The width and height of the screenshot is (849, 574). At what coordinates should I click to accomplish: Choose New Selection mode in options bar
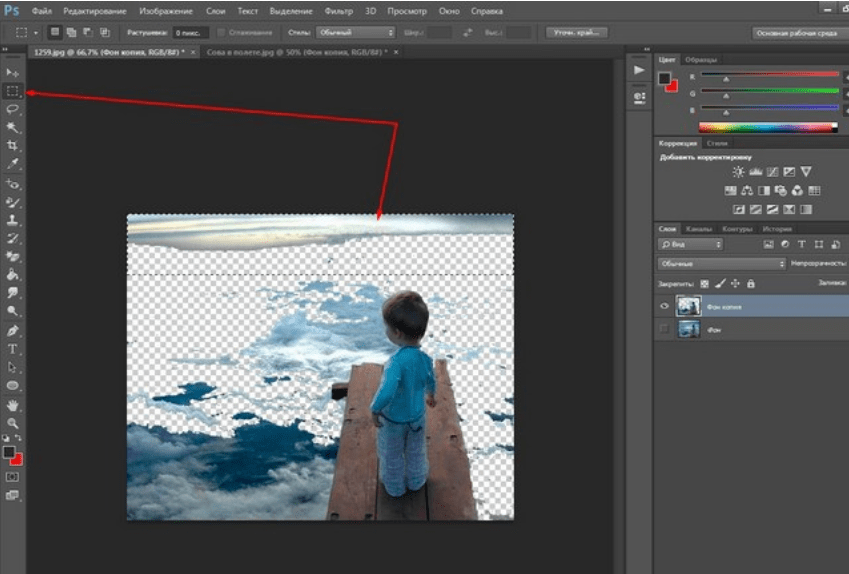click(55, 32)
